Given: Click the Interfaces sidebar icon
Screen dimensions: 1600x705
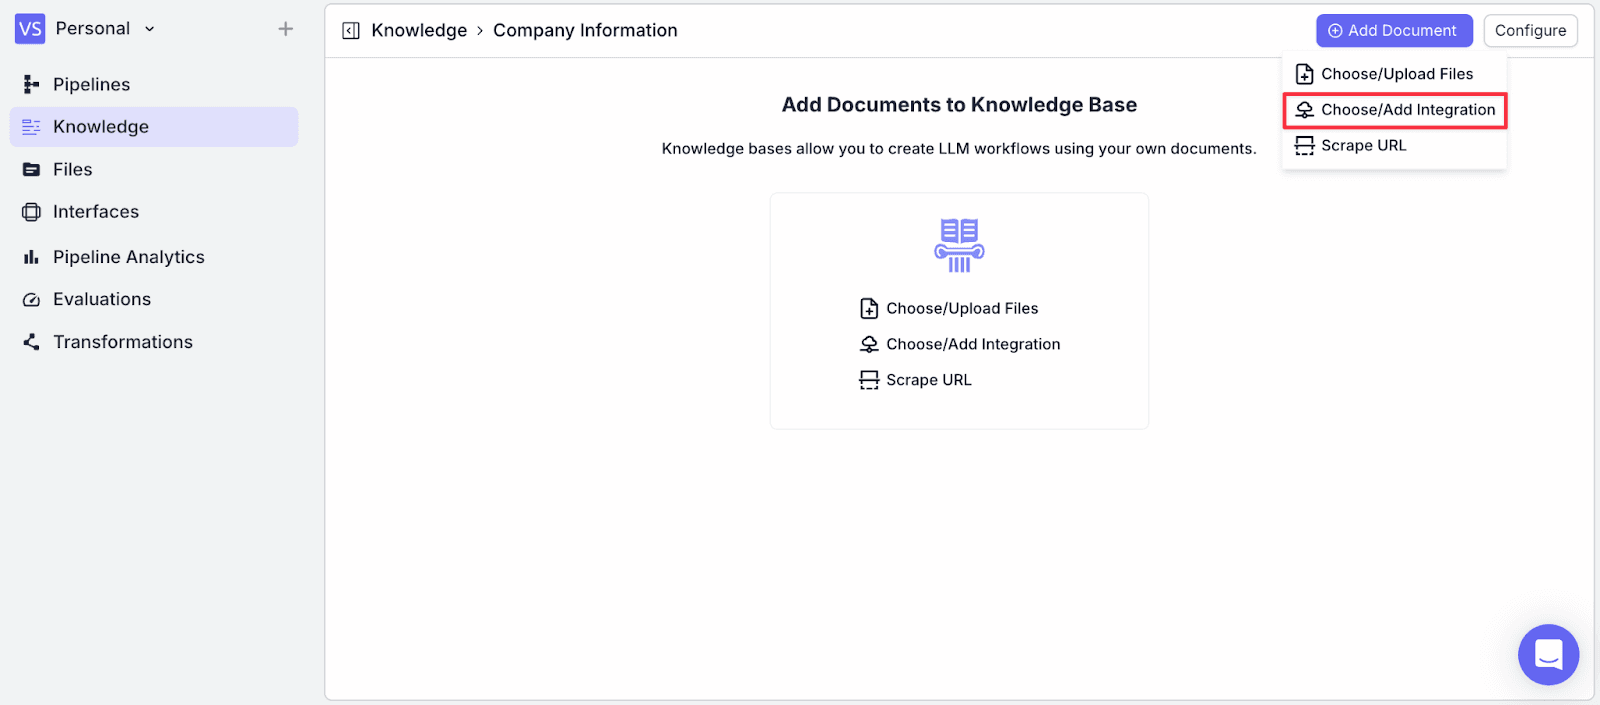Looking at the screenshot, I should coord(32,212).
